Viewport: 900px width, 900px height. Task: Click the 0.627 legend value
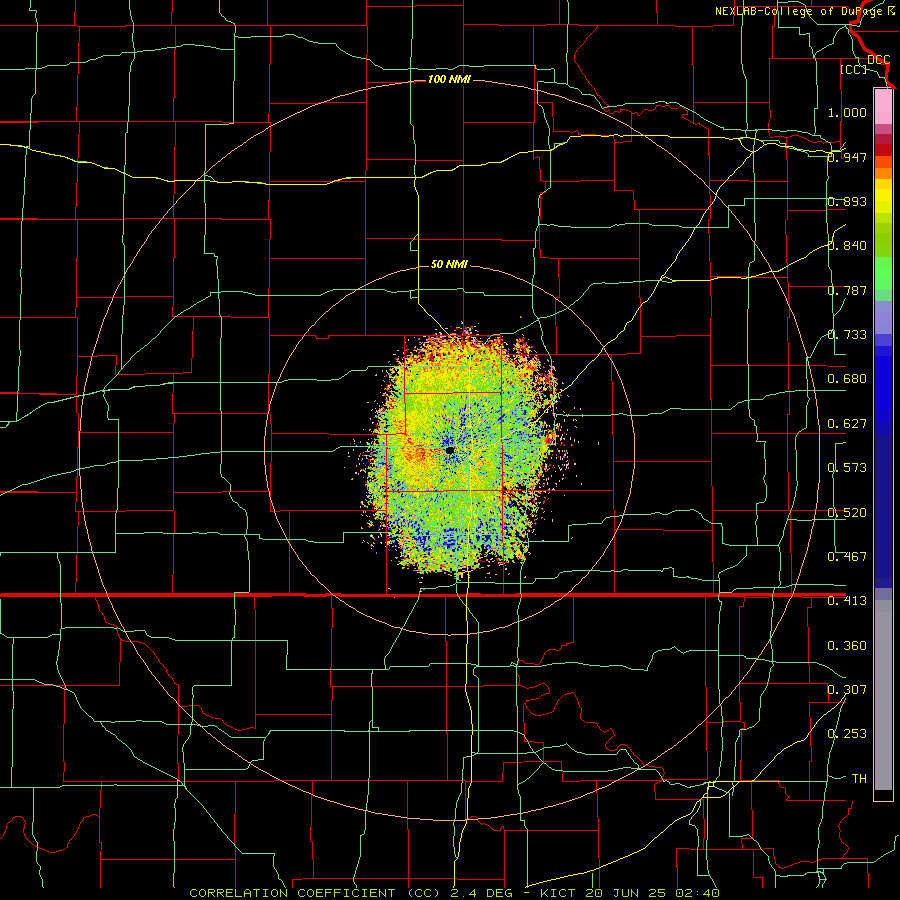click(x=847, y=424)
